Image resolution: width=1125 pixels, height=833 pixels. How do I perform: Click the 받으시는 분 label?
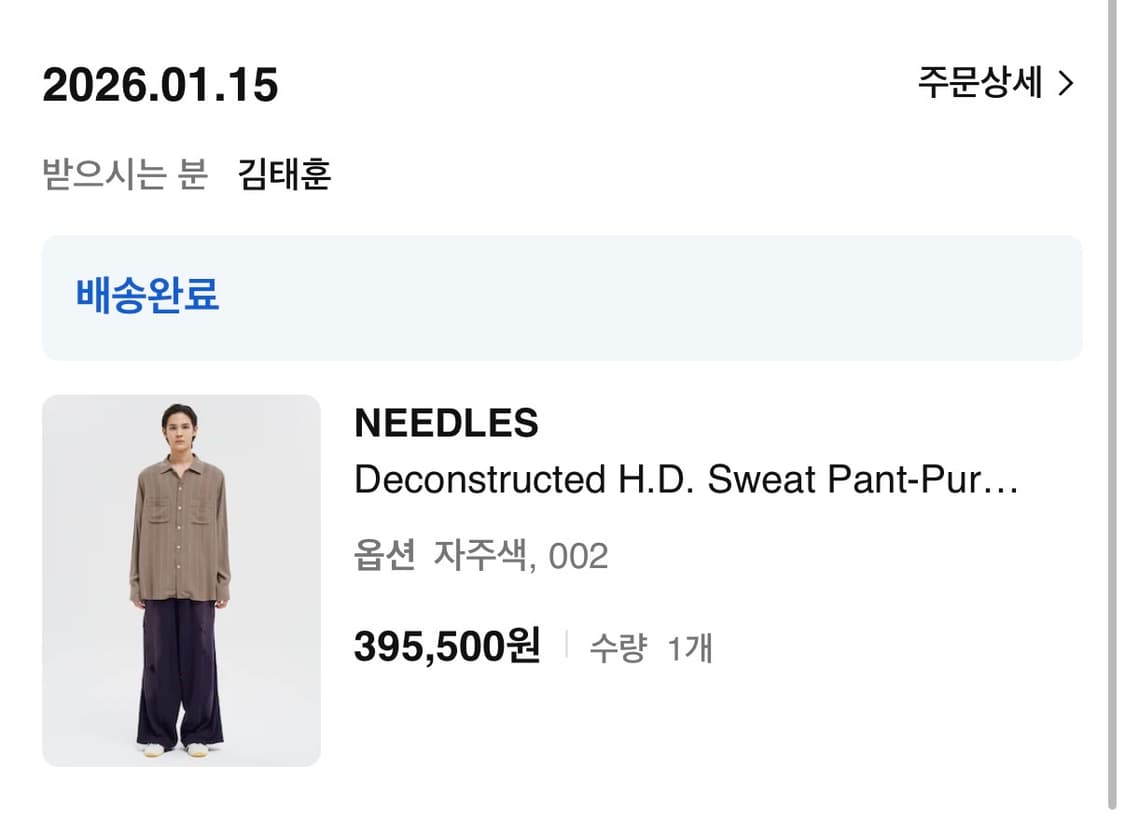click(x=126, y=174)
